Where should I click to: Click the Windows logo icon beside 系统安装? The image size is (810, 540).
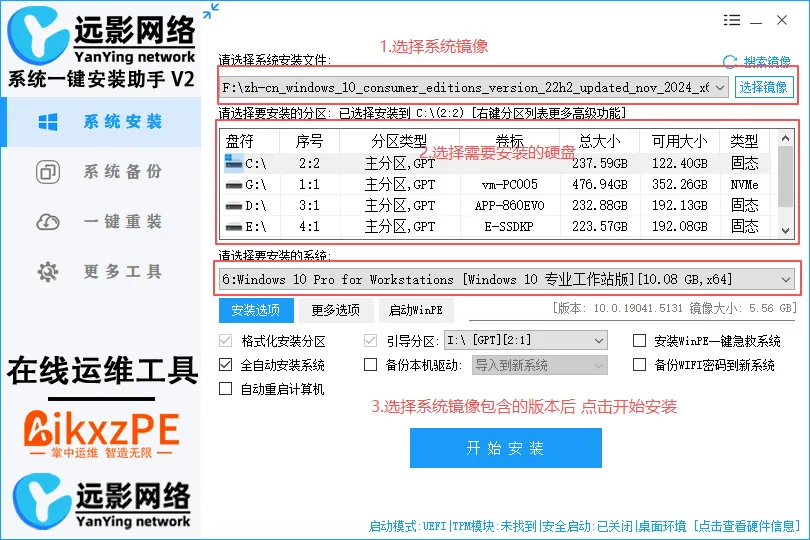pos(48,122)
